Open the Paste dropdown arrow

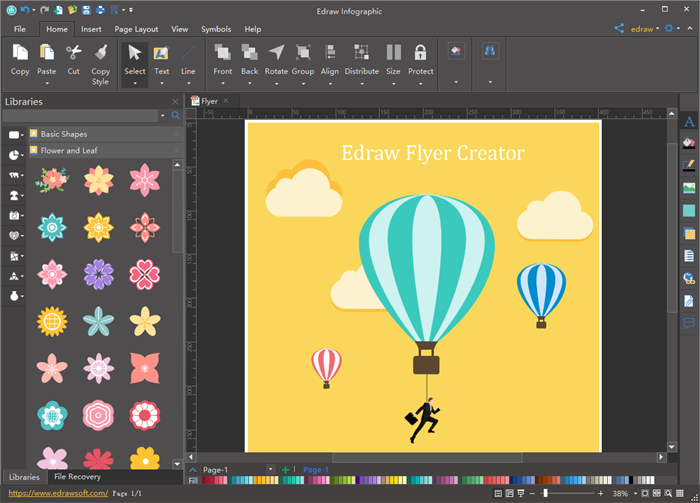coord(46,84)
